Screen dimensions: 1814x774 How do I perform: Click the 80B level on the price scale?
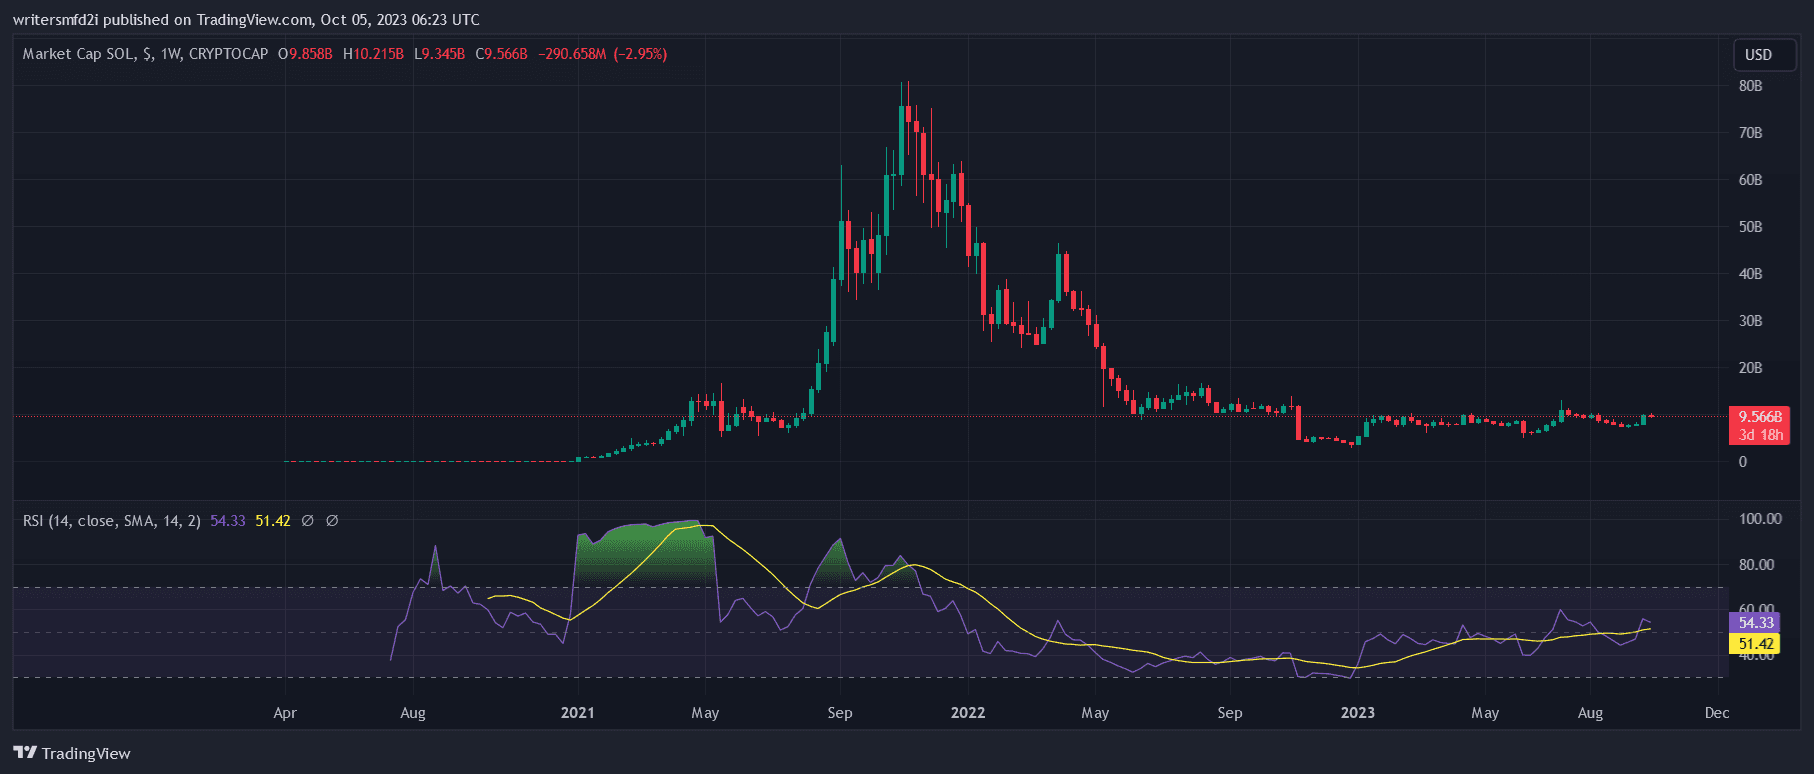pos(1750,86)
